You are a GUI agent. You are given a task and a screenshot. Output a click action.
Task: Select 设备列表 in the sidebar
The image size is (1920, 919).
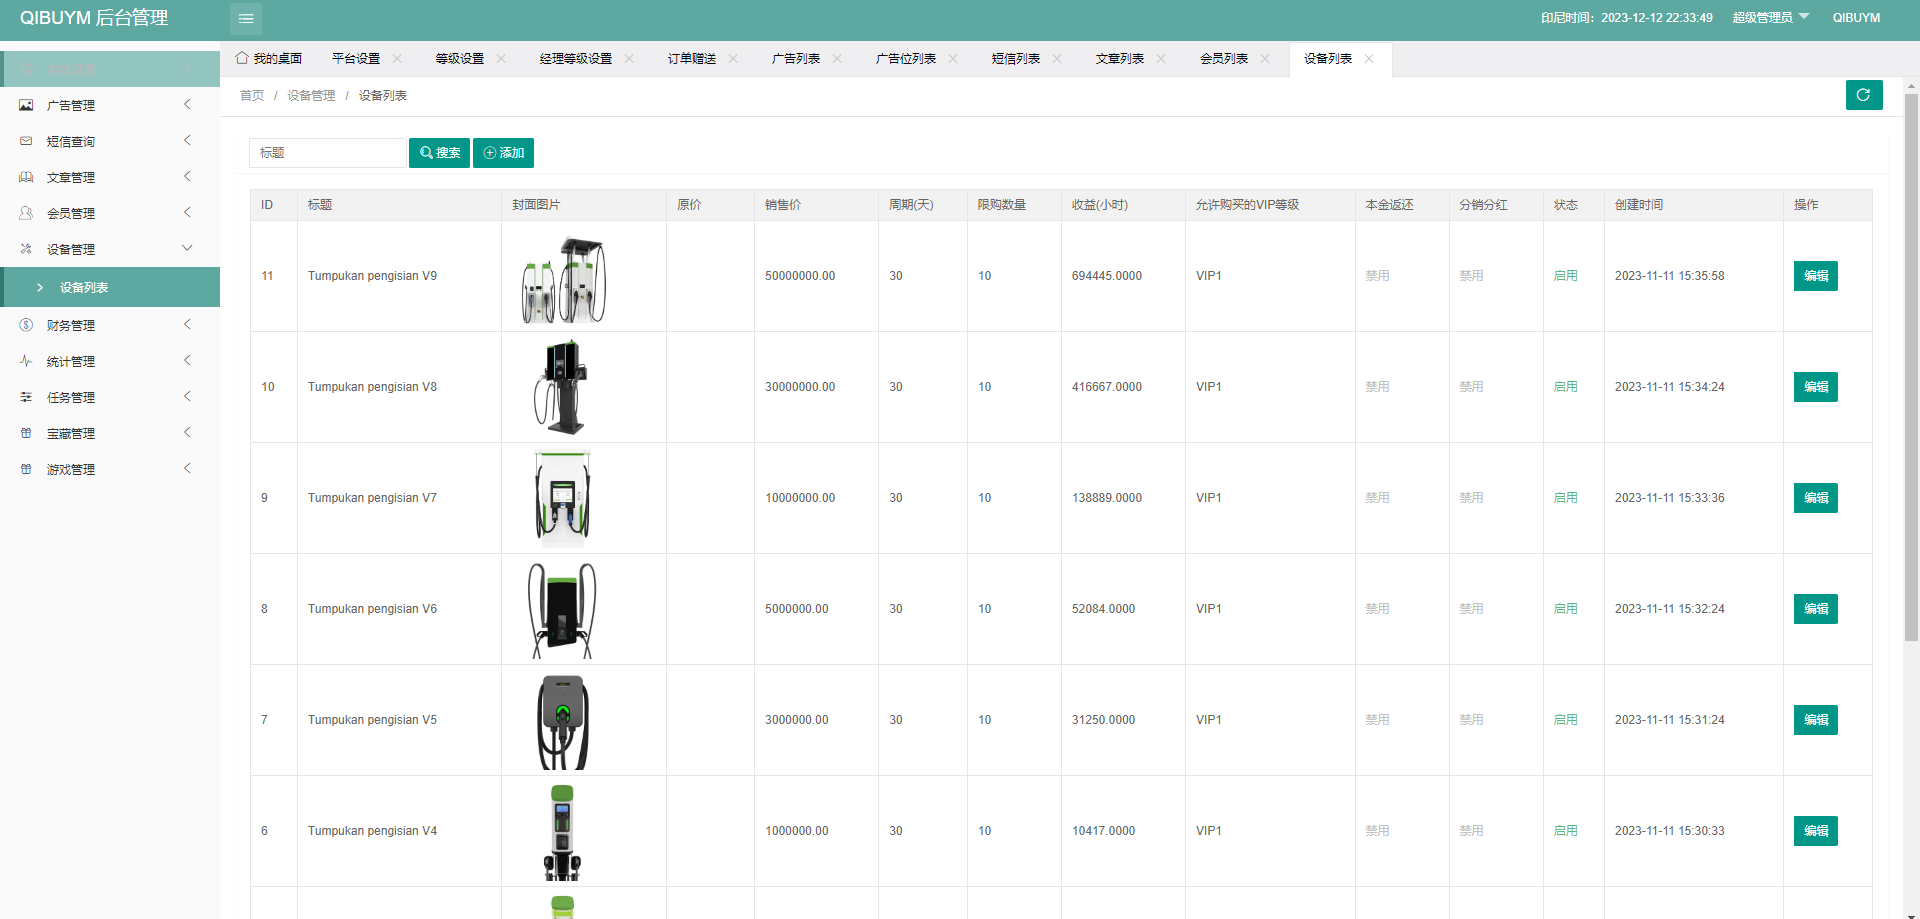(84, 287)
